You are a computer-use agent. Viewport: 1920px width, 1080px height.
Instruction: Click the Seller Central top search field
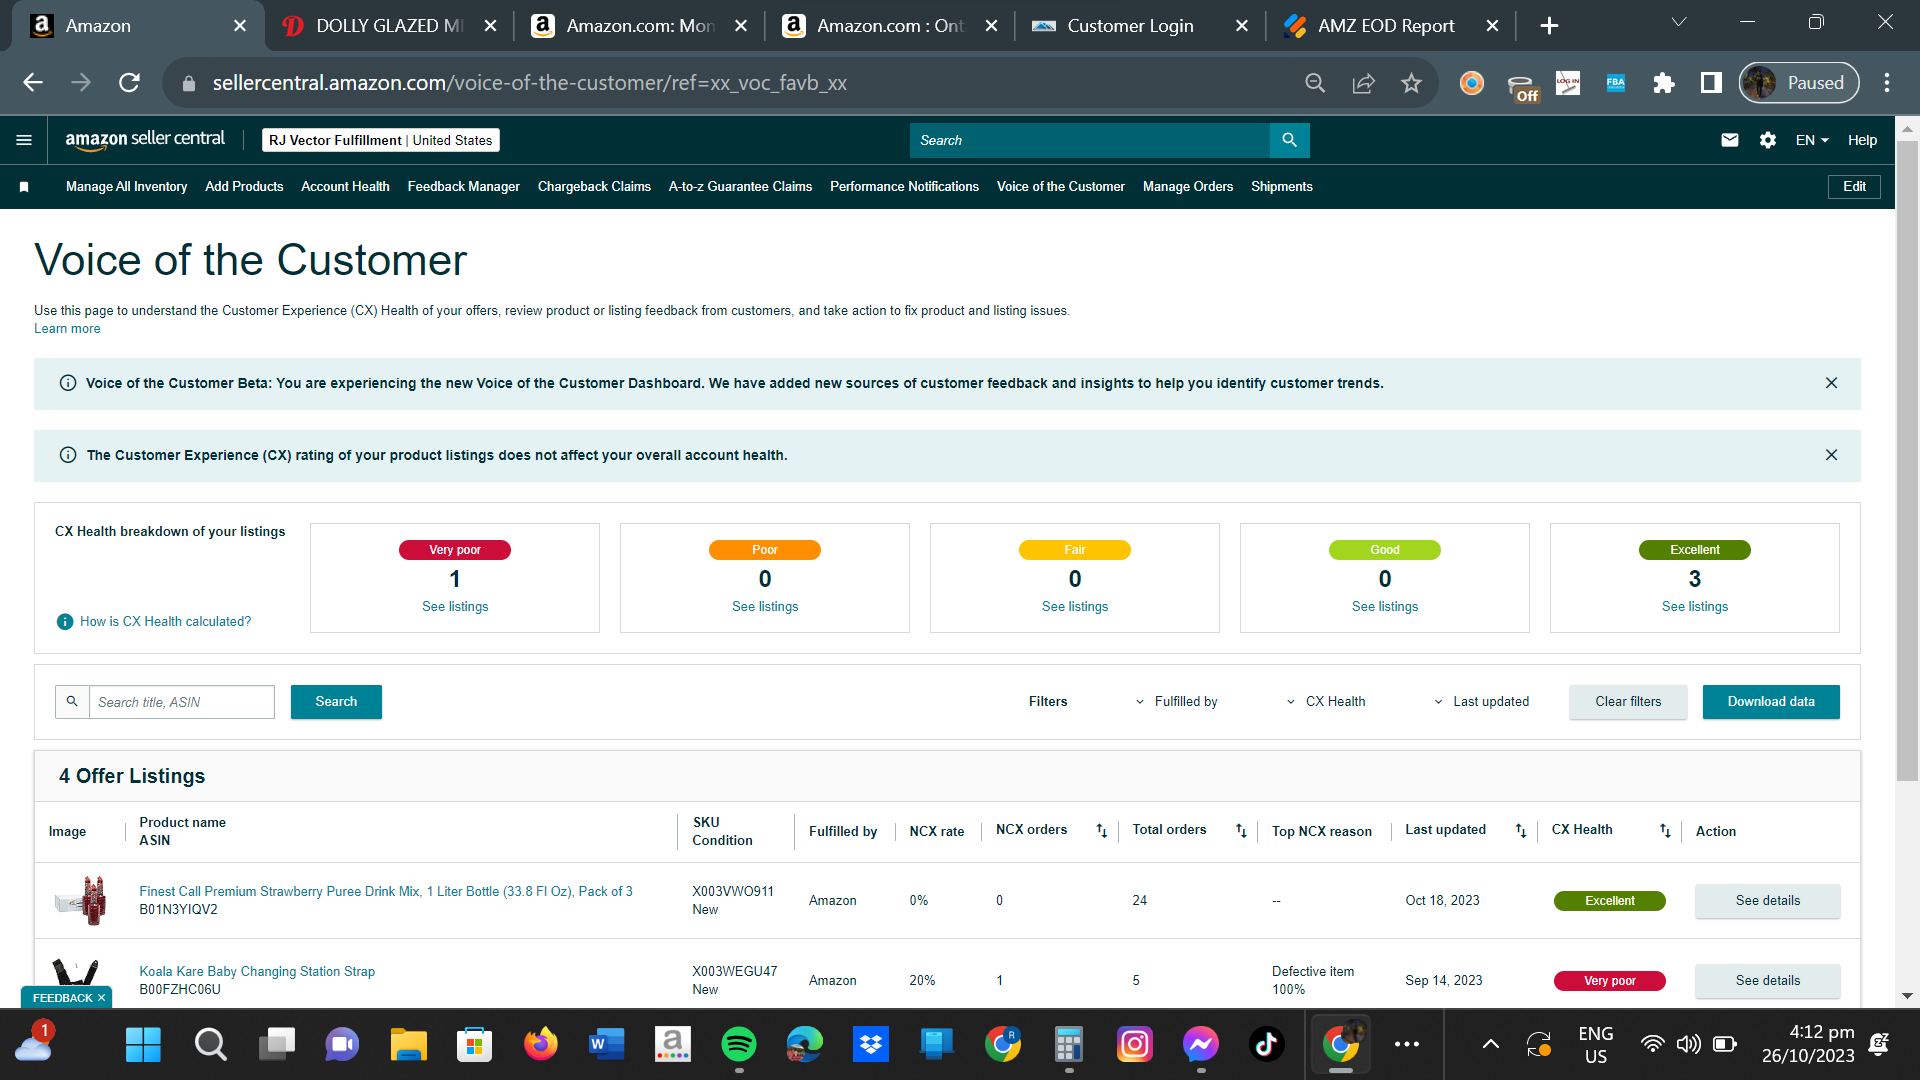point(1090,140)
